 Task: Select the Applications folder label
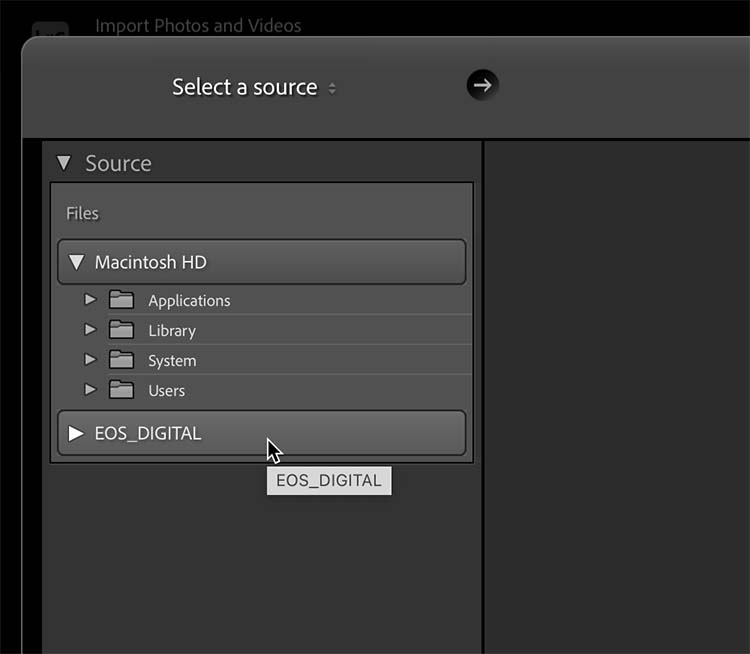point(189,301)
